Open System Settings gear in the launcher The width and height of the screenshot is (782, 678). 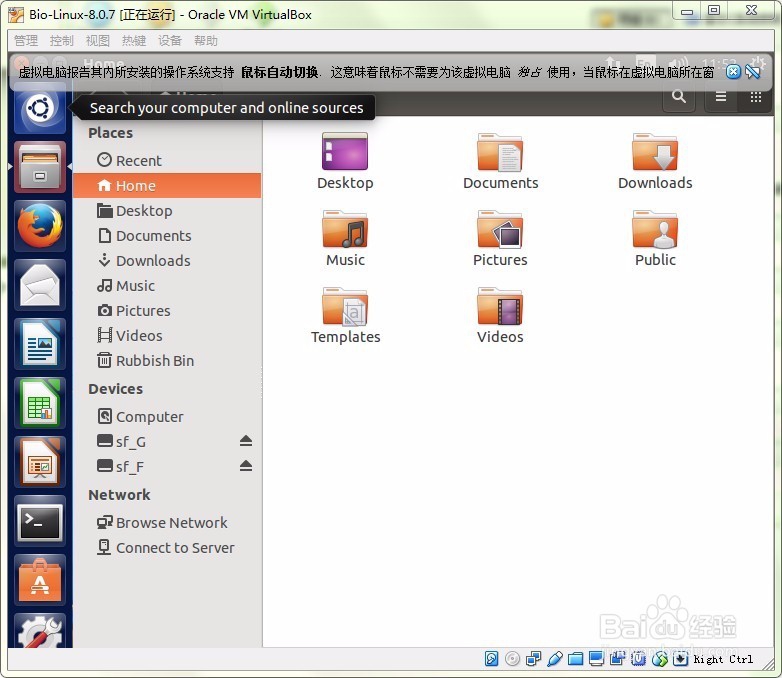point(40,631)
